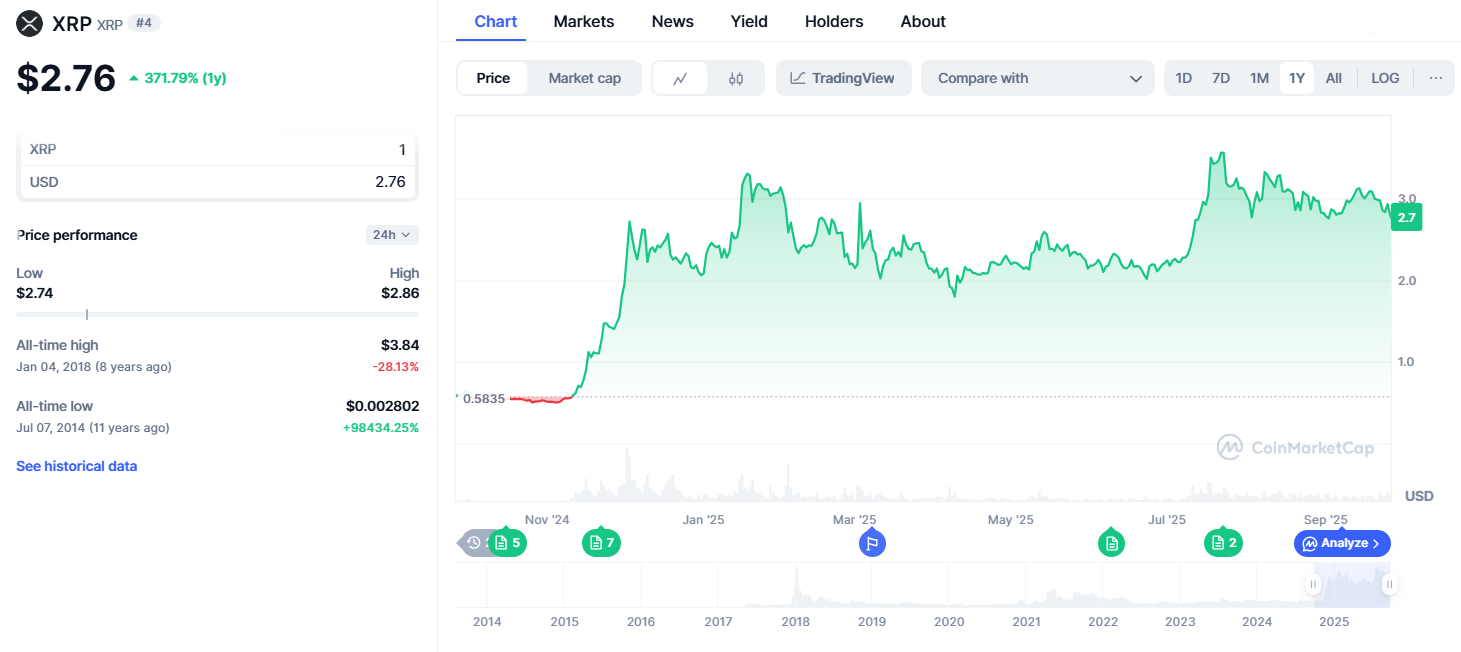
Task: Switch chart to Price
Action: (x=493, y=78)
